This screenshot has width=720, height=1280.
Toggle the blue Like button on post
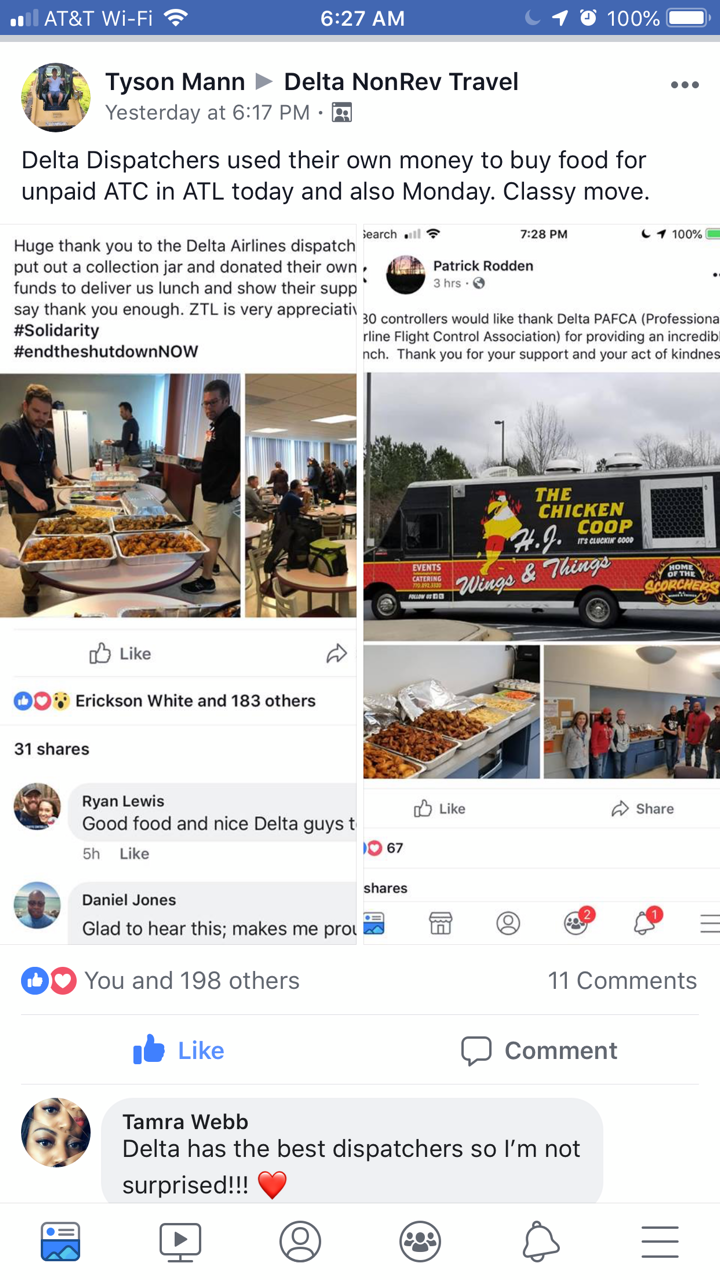(x=179, y=1050)
